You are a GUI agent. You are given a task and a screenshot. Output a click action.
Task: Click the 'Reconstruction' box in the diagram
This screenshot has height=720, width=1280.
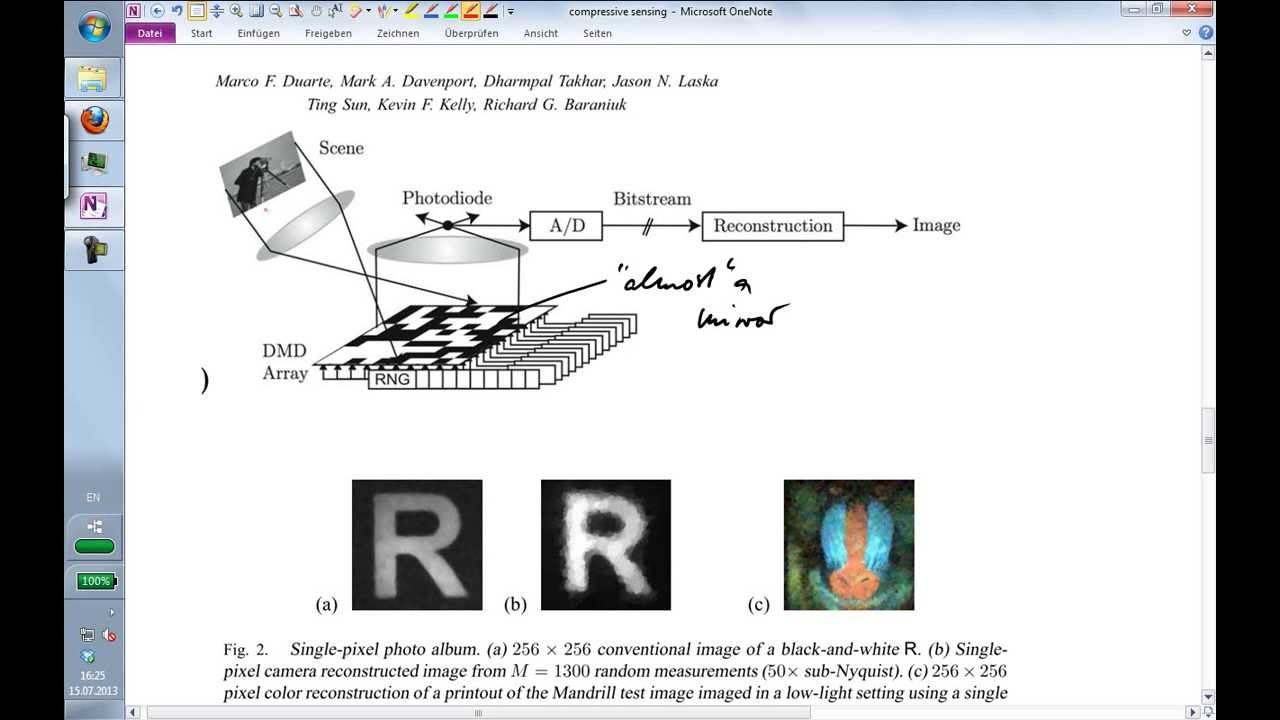point(773,226)
